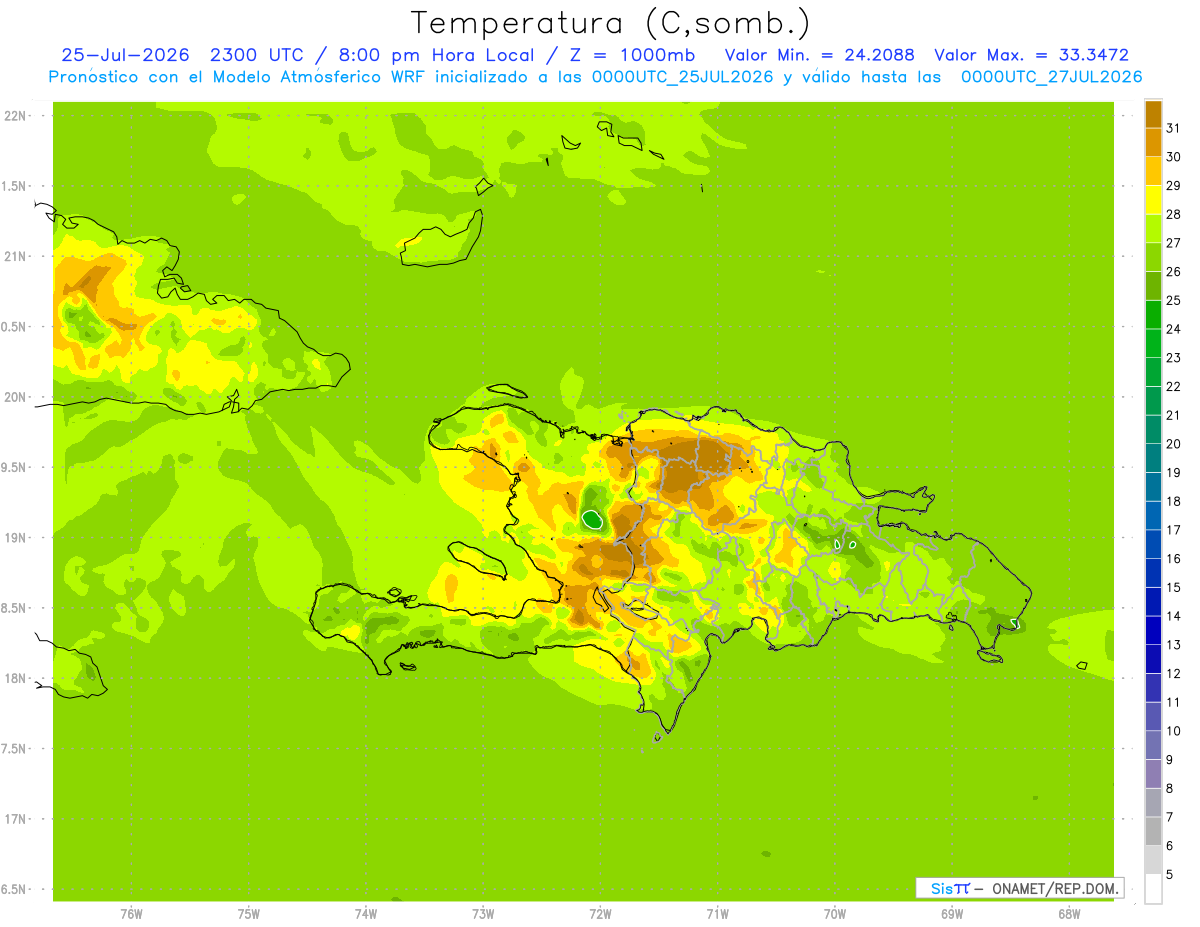Image resolution: width=1200 pixels, height=927 pixels.
Task: Click the 'Valor Min. = 24.2088' value
Action: coord(820,55)
